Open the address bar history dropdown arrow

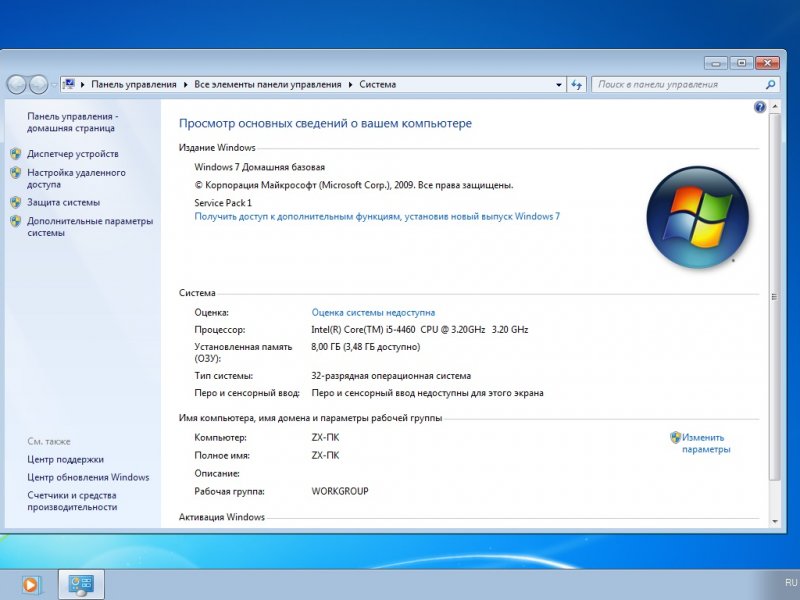click(559, 85)
